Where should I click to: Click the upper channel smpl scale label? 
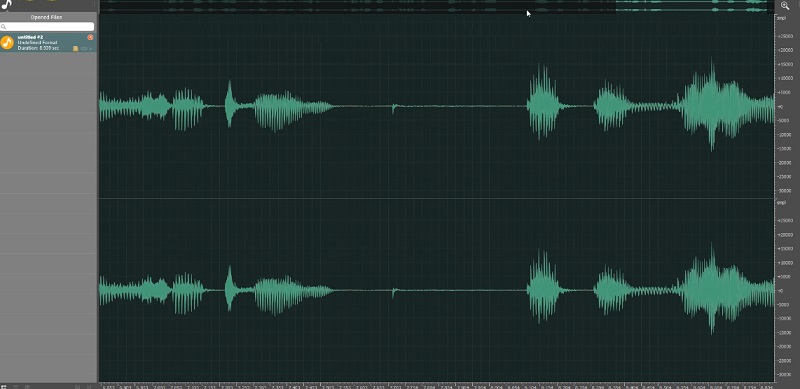click(782, 18)
